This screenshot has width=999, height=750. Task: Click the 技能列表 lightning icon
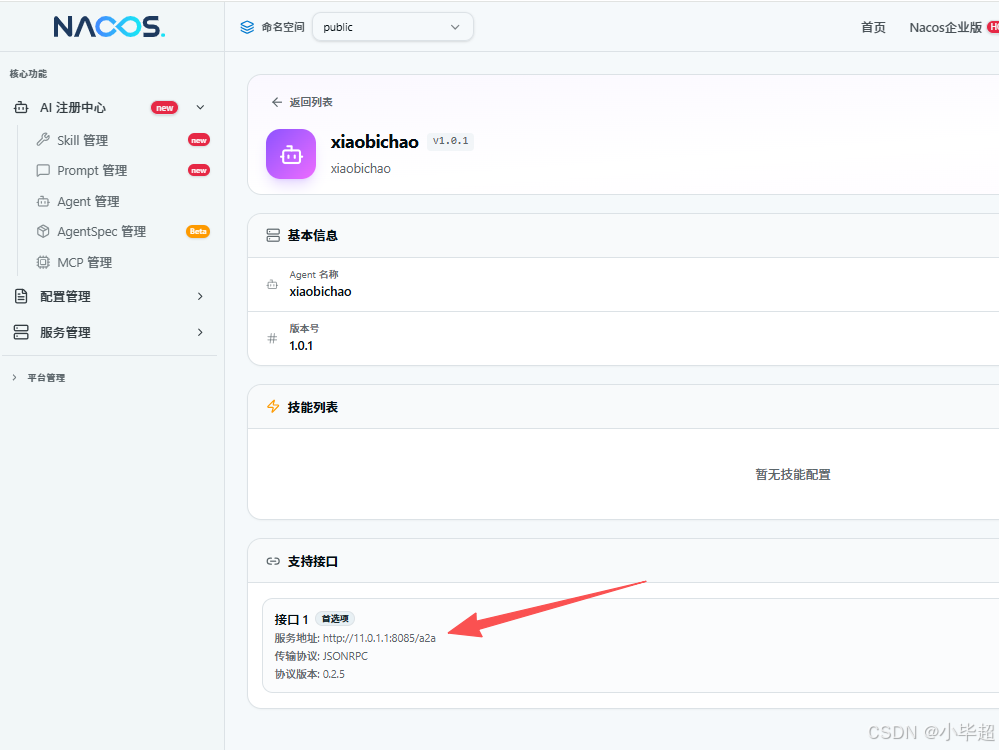(x=273, y=407)
